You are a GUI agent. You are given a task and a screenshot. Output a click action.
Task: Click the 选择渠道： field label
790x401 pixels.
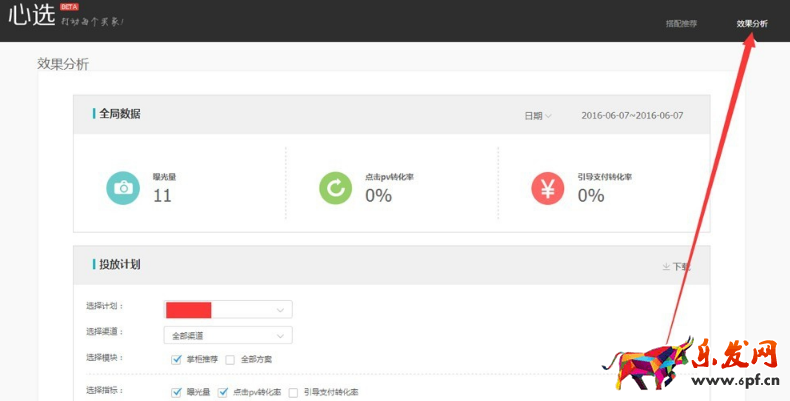pos(105,331)
